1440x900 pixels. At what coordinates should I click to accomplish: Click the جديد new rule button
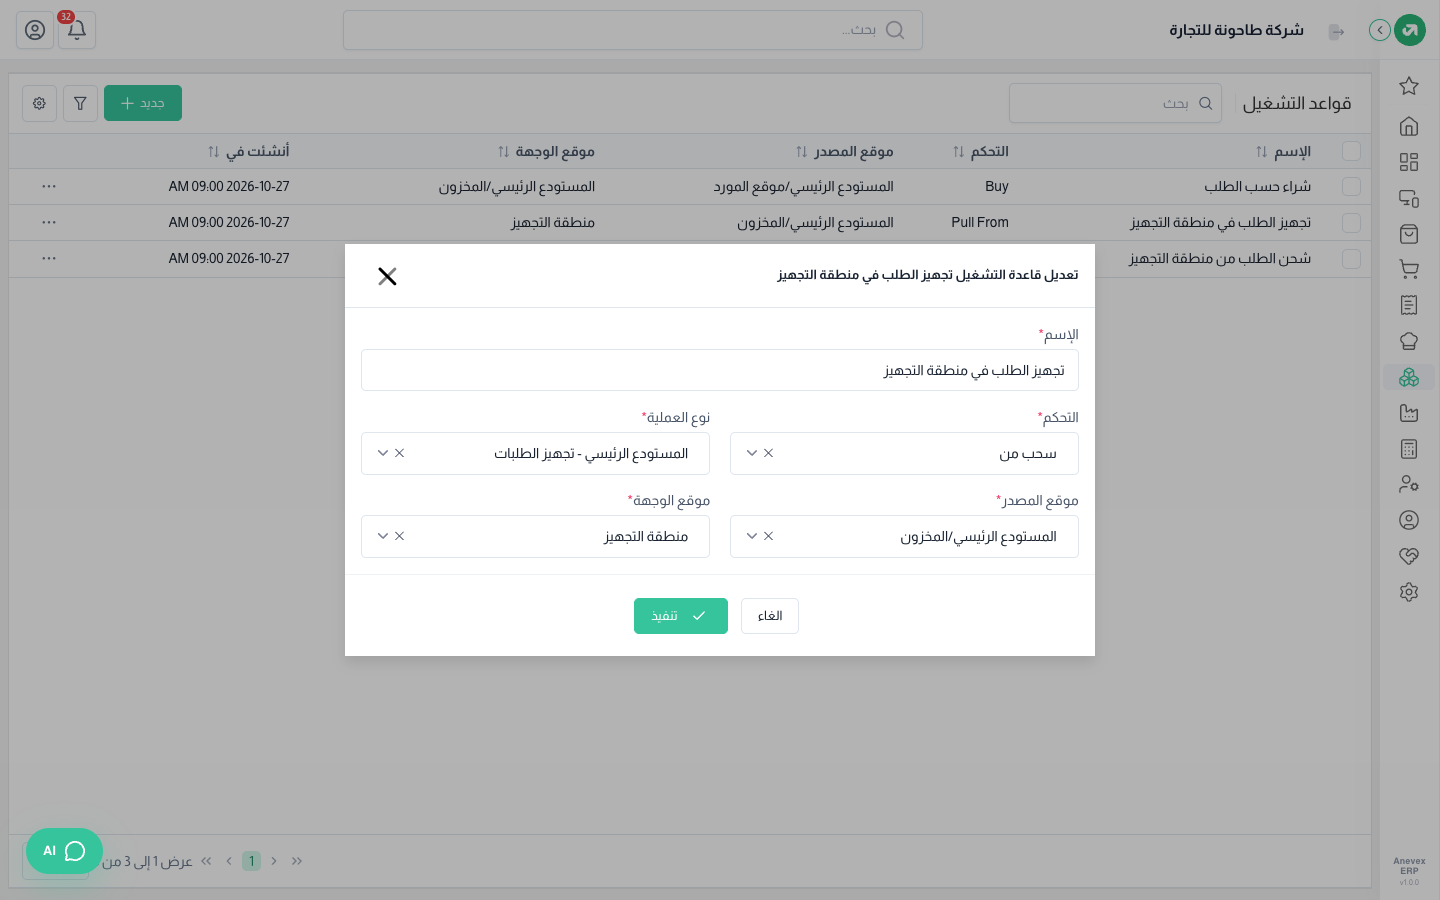(143, 103)
